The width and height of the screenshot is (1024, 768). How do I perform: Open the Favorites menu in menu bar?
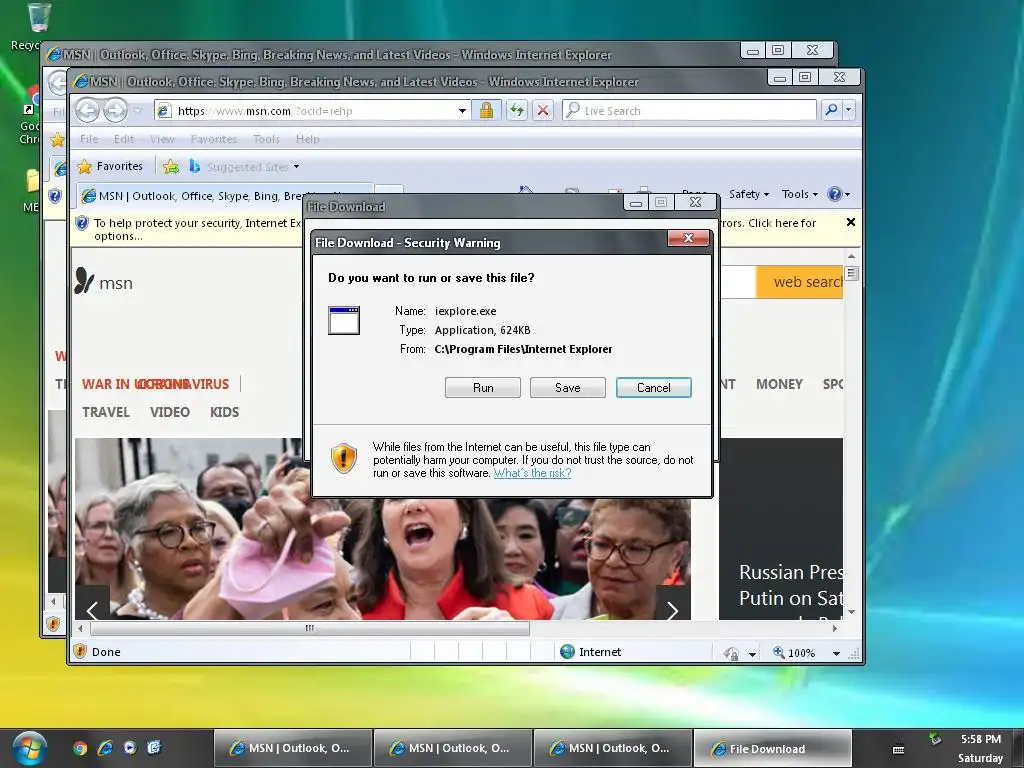point(214,139)
